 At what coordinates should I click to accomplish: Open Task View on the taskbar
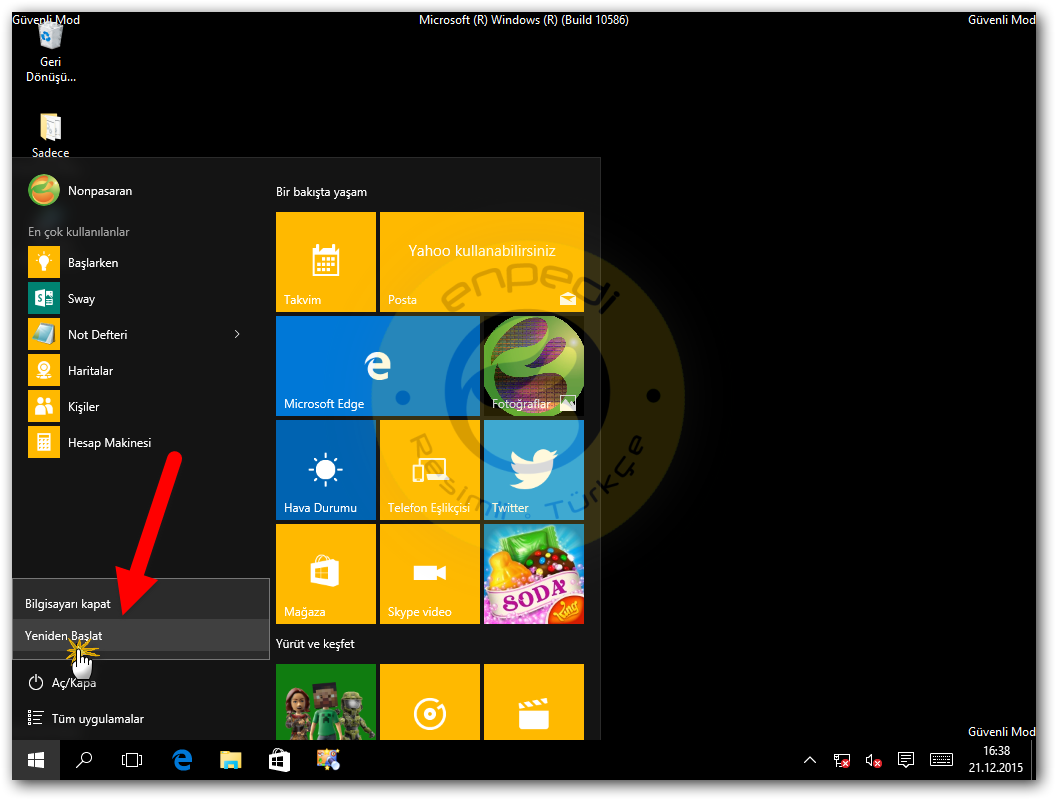click(132, 760)
